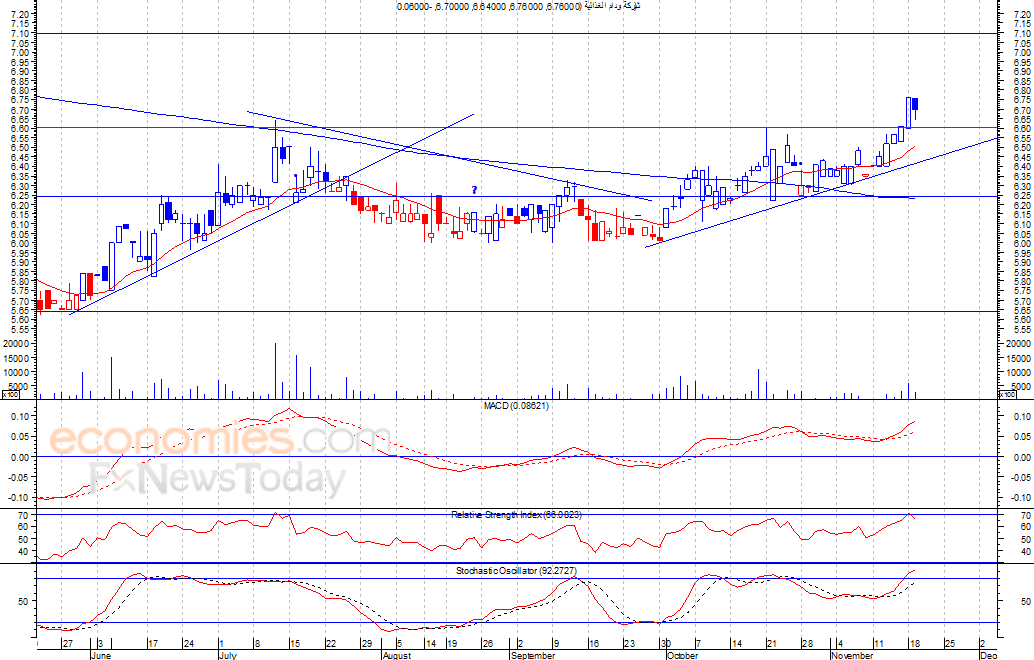Open the economies.com watermark link
The height and width of the screenshot is (660, 1034).
point(219,438)
